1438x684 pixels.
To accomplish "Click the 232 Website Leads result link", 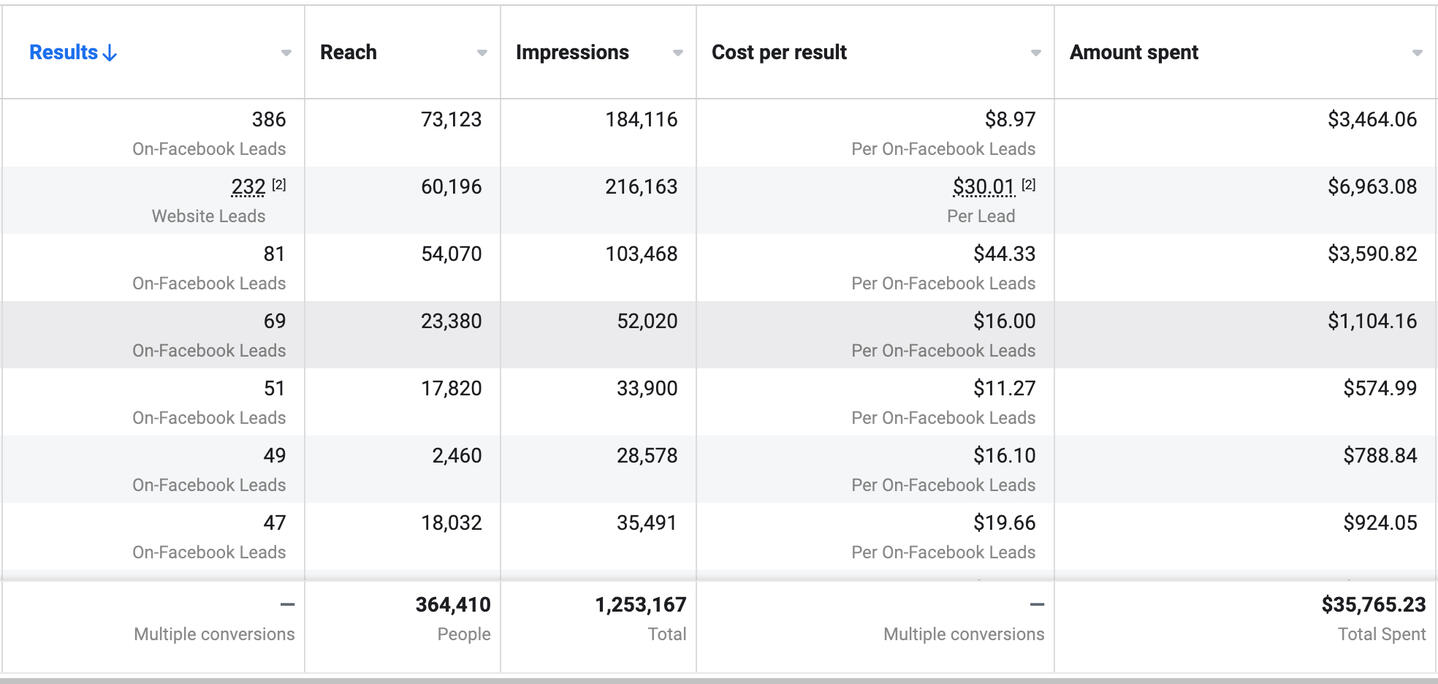I will [x=248, y=187].
